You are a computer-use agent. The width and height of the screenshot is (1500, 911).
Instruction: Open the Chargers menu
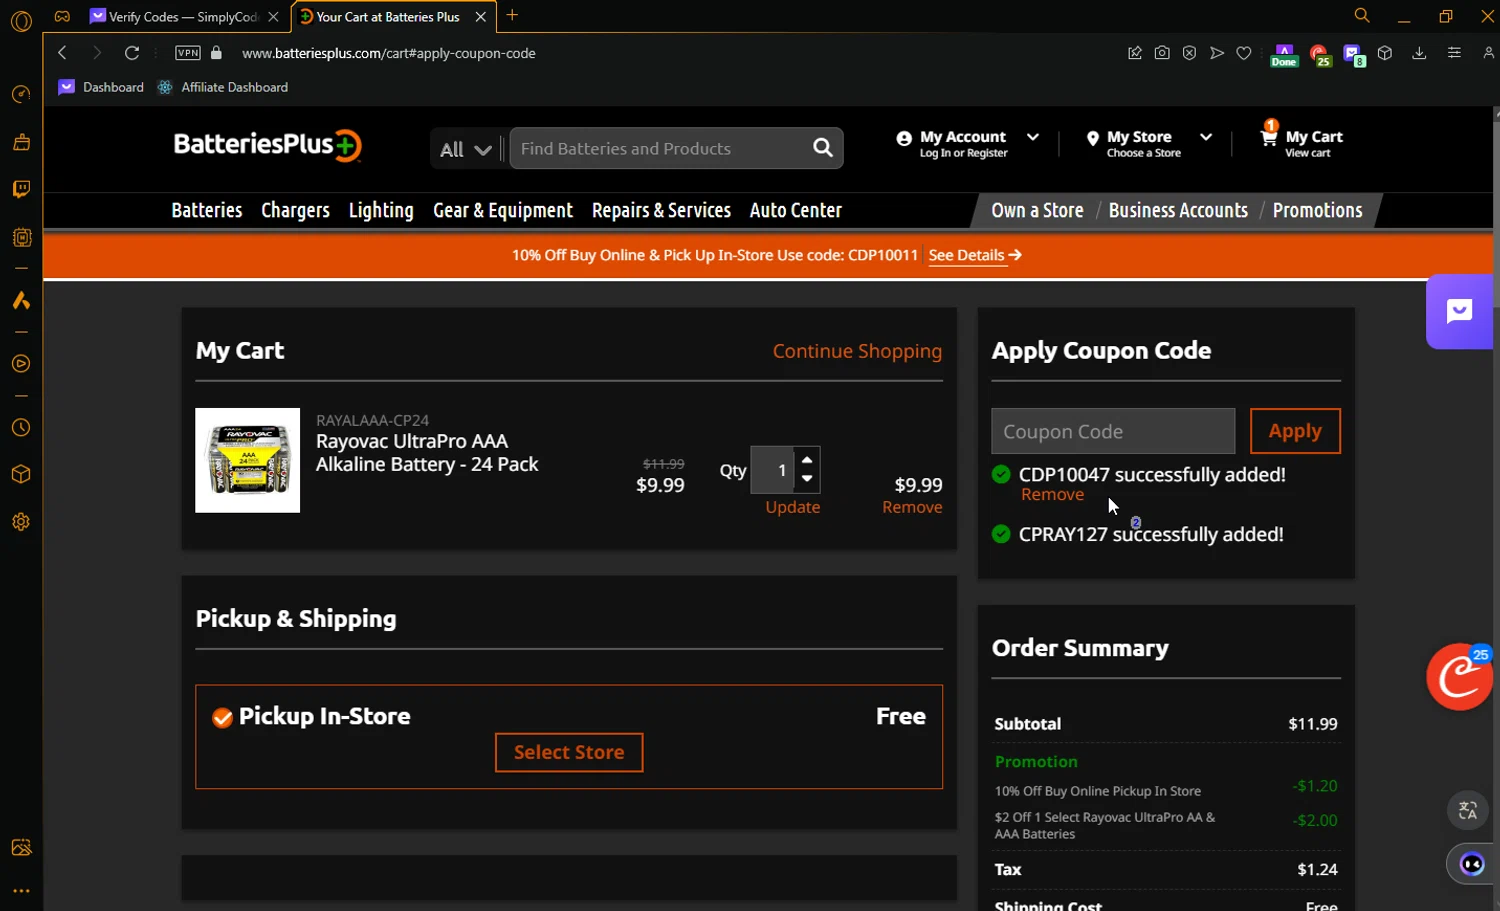point(295,210)
